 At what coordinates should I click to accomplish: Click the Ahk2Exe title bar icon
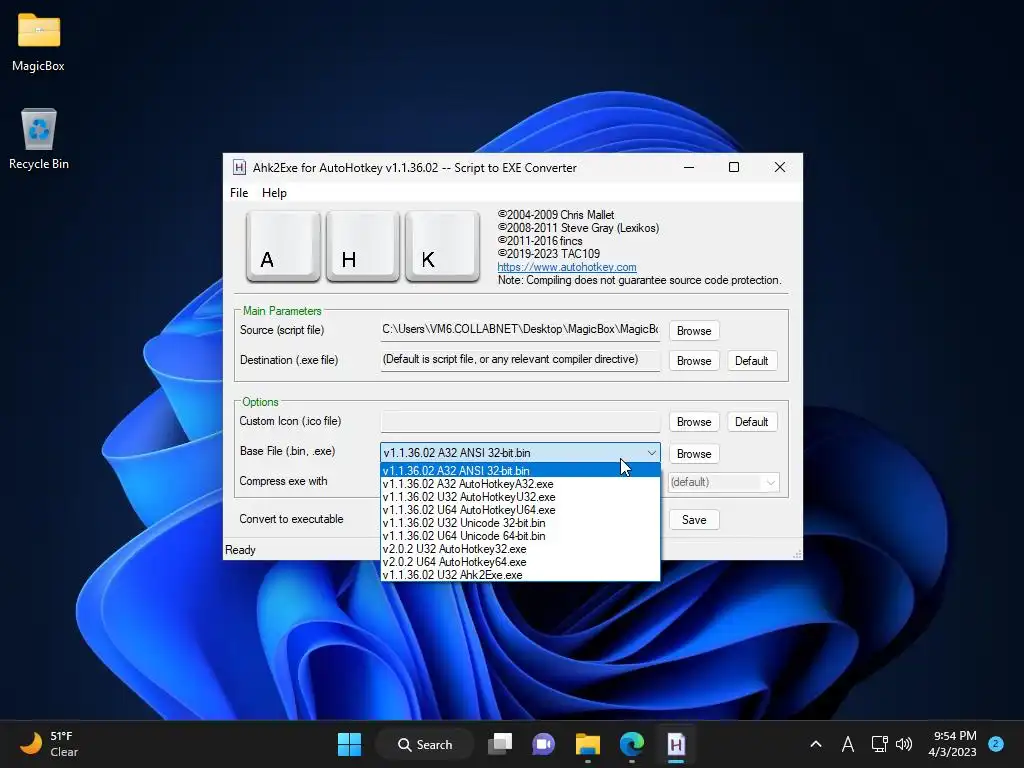pos(239,168)
